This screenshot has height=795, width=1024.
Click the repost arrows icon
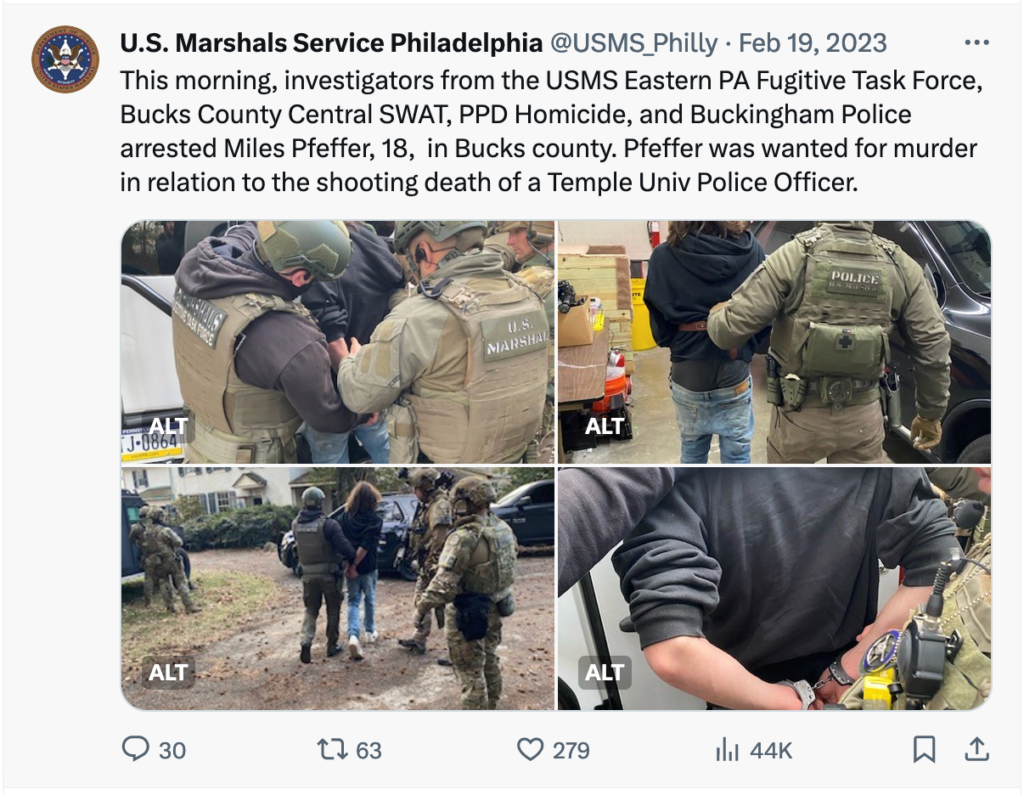332,749
